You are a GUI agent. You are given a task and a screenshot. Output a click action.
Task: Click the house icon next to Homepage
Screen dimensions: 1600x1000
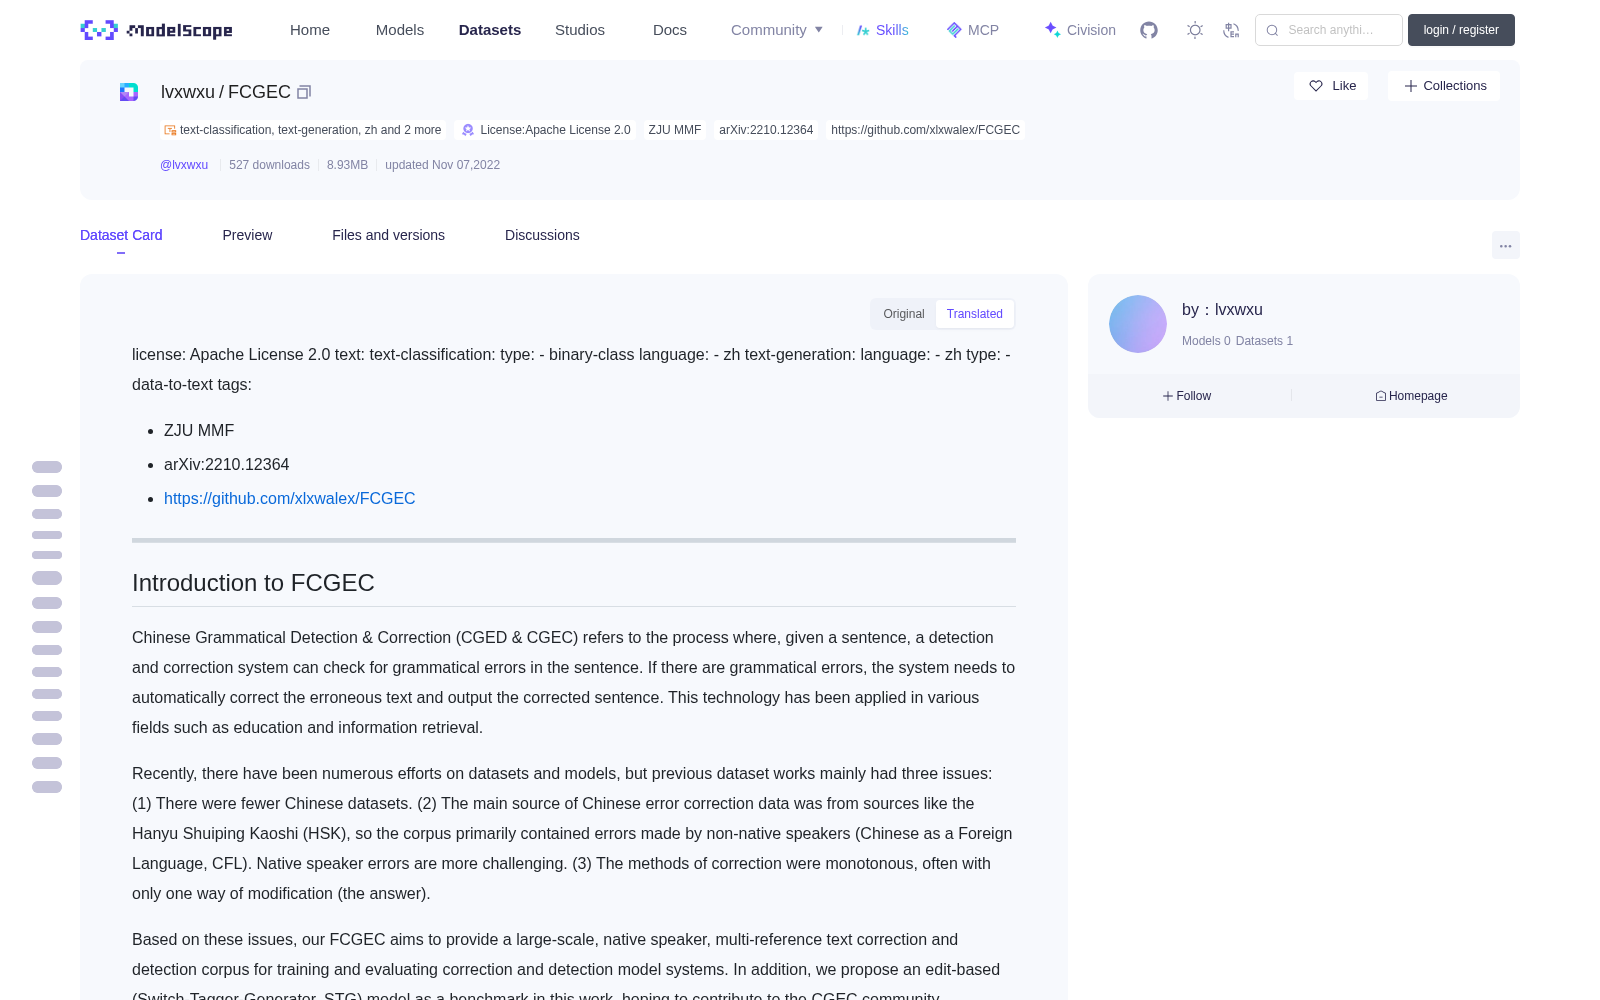[1381, 396]
